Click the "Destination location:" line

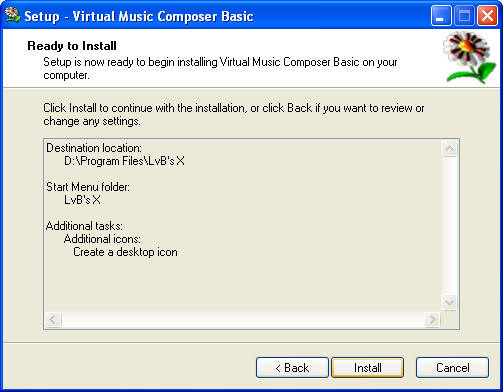point(94,148)
